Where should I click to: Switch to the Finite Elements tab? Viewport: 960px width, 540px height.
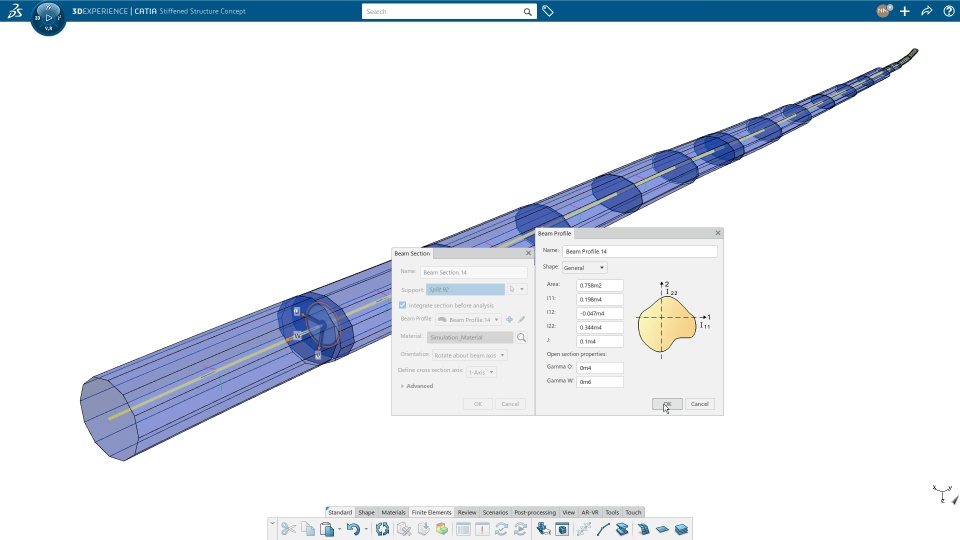tap(431, 512)
